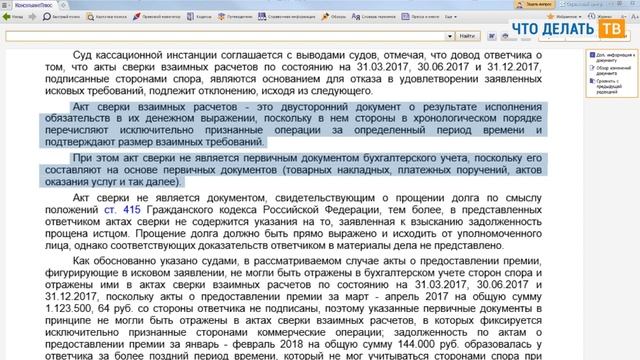This screenshot has height=360, width=640.
Task: Click the Найти button
Action: 467,36
